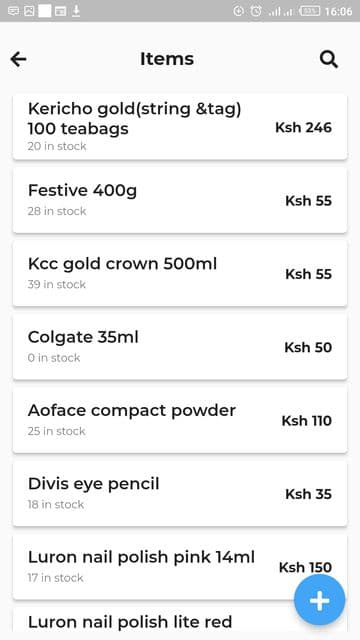360x640 pixels.
Task: Tap the image notification icon
Action: pyautogui.click(x=29, y=11)
